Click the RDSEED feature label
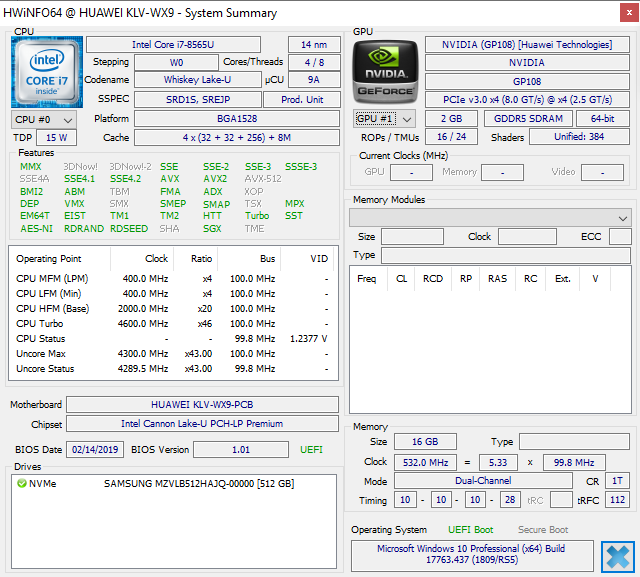640x577 pixels. click(x=129, y=229)
